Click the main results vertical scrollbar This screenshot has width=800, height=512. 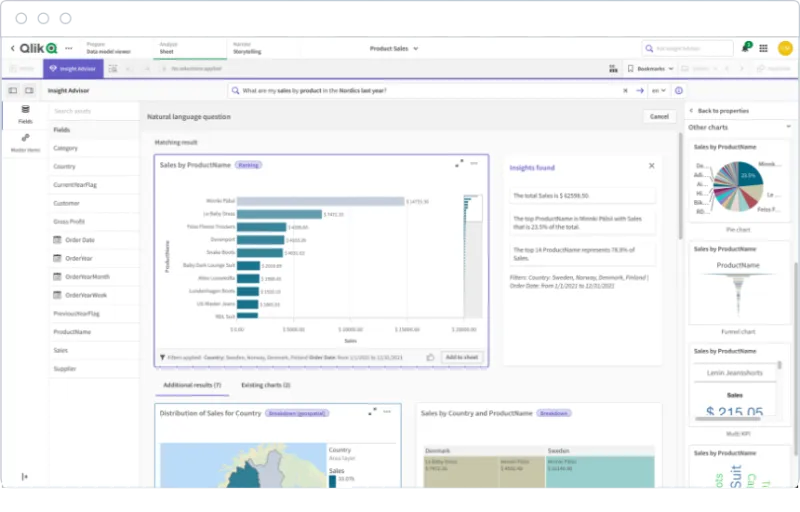pos(680,186)
